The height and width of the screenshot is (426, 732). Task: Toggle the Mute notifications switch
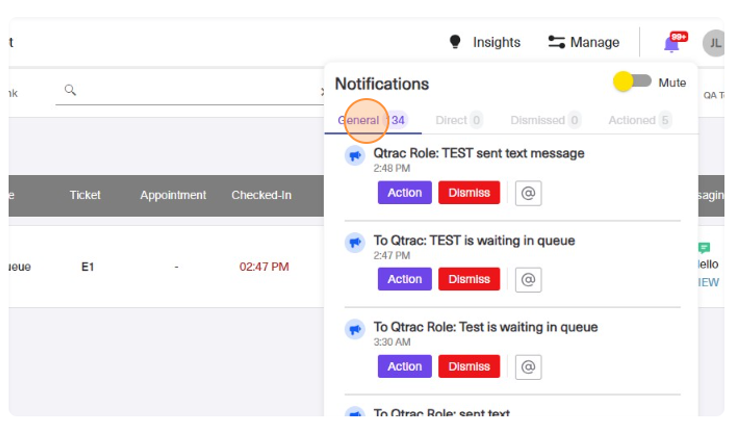633,81
